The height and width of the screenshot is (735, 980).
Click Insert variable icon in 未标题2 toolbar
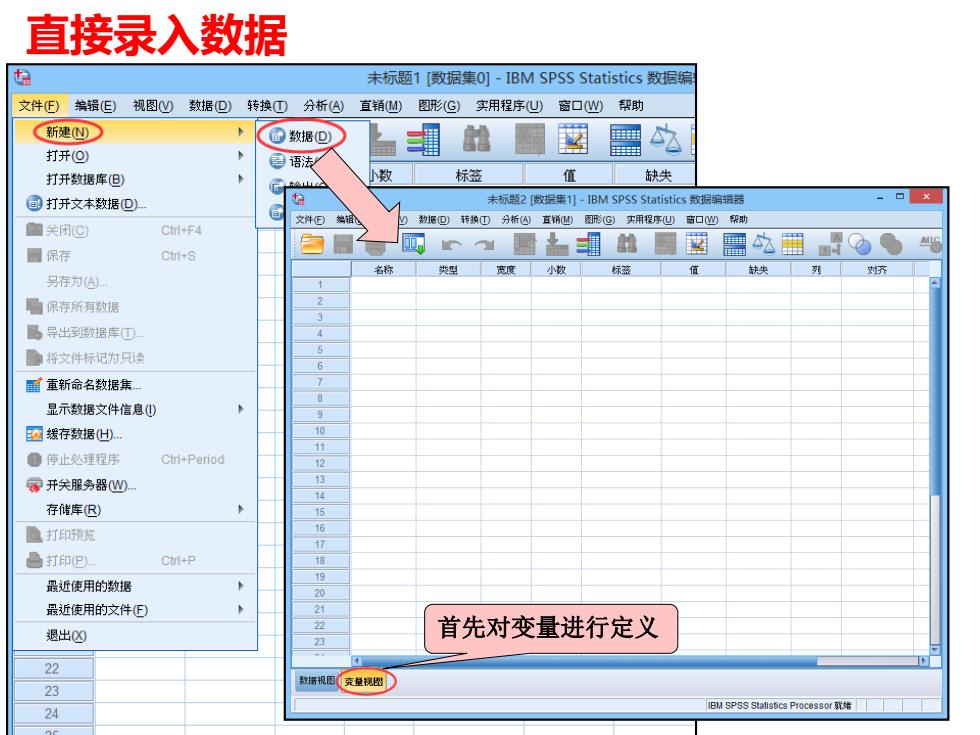coord(697,244)
